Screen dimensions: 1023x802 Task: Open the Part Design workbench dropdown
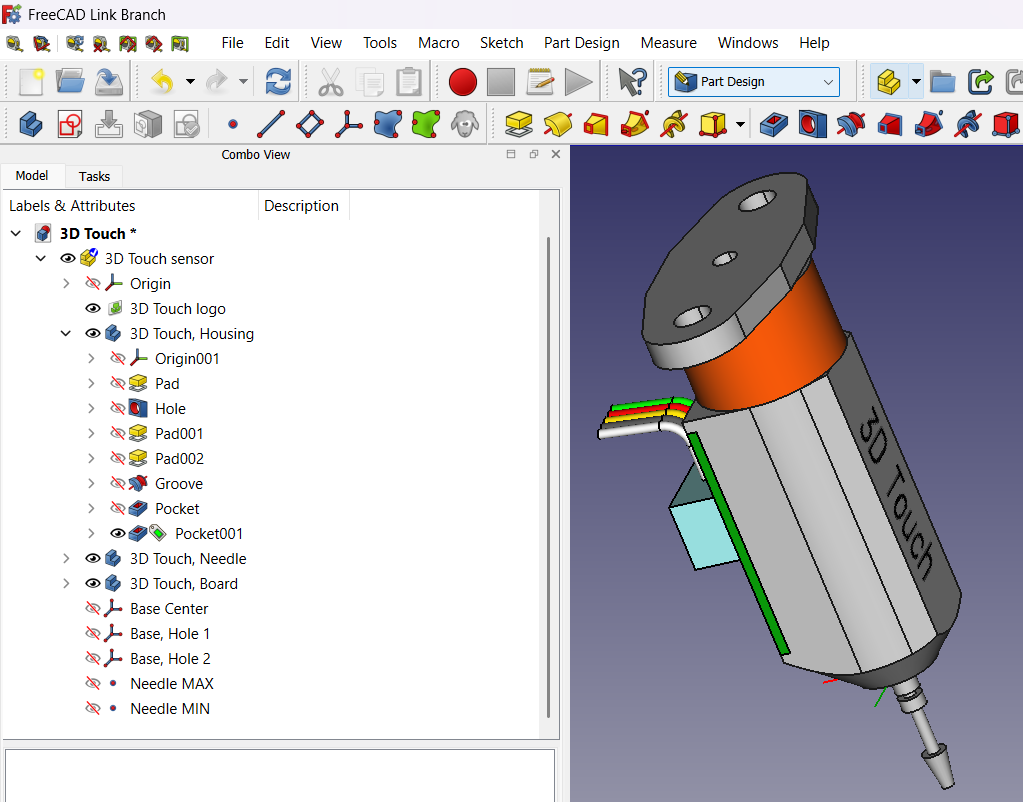754,82
